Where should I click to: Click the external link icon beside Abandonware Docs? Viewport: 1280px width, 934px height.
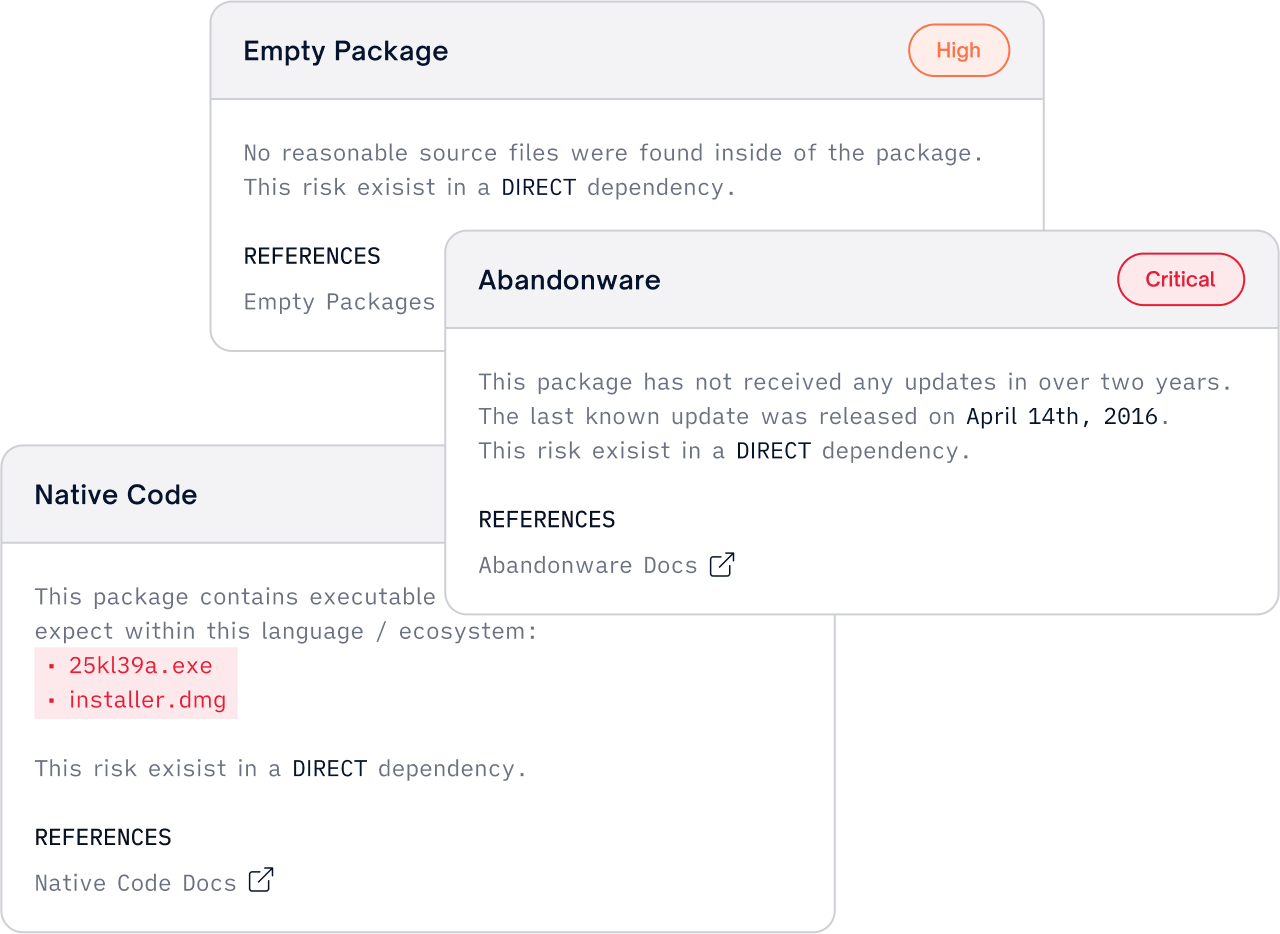click(722, 564)
